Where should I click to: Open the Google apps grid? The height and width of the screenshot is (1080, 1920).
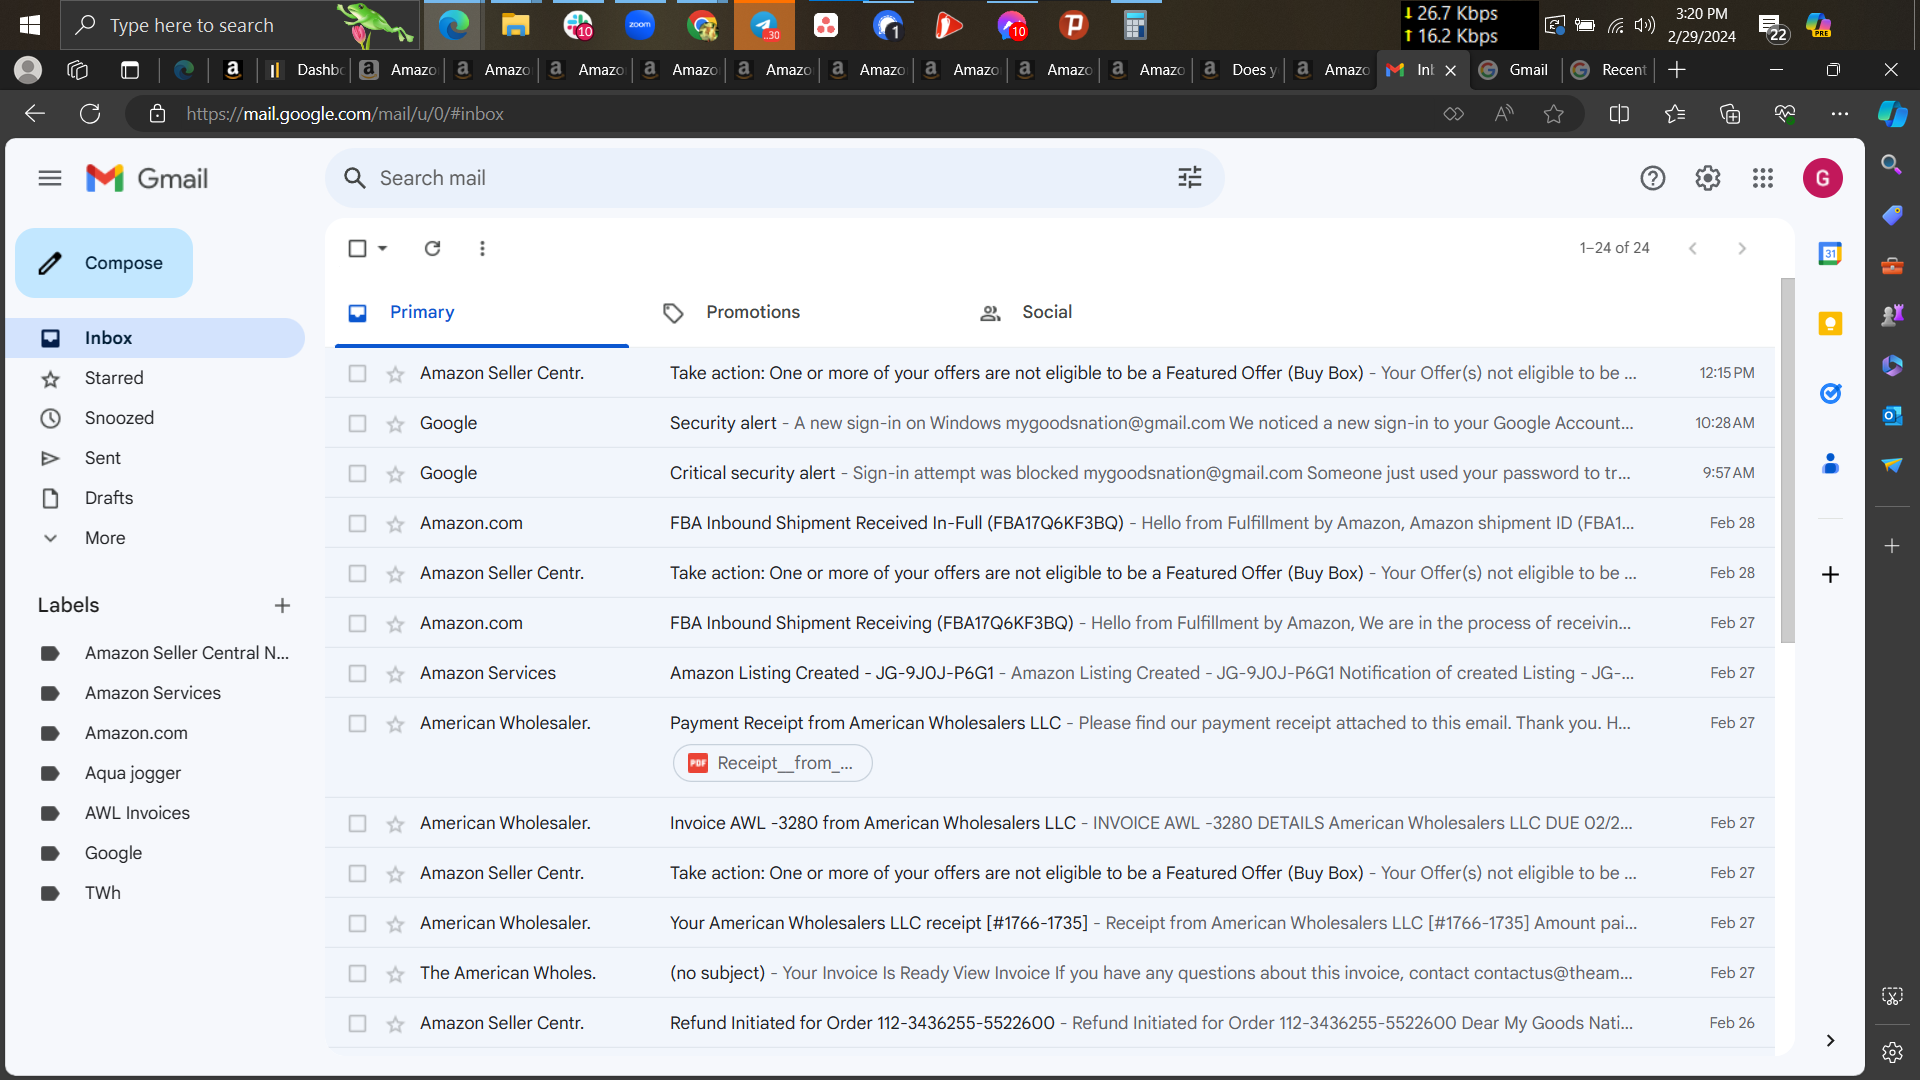[x=1763, y=178]
